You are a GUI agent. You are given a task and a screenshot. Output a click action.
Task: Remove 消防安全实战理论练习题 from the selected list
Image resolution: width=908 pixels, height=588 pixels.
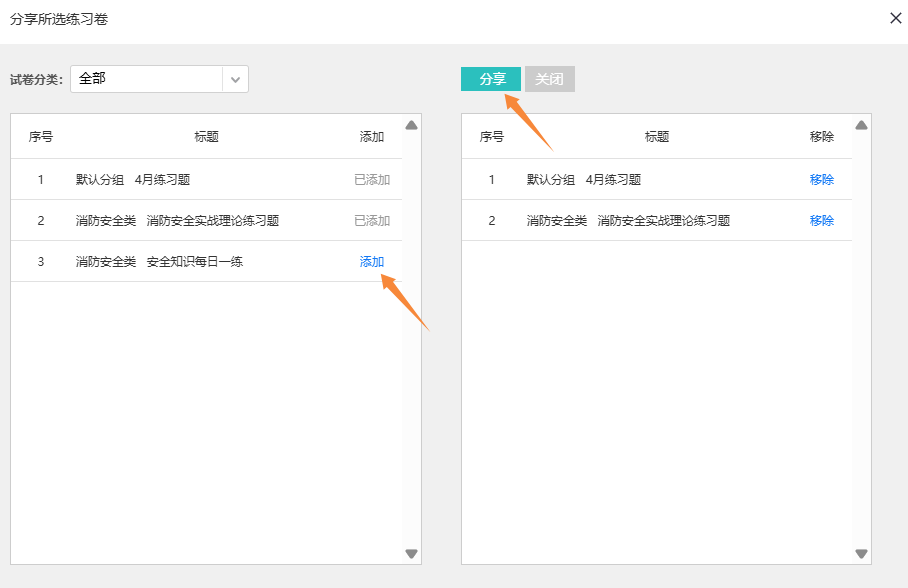pyautogui.click(x=821, y=221)
